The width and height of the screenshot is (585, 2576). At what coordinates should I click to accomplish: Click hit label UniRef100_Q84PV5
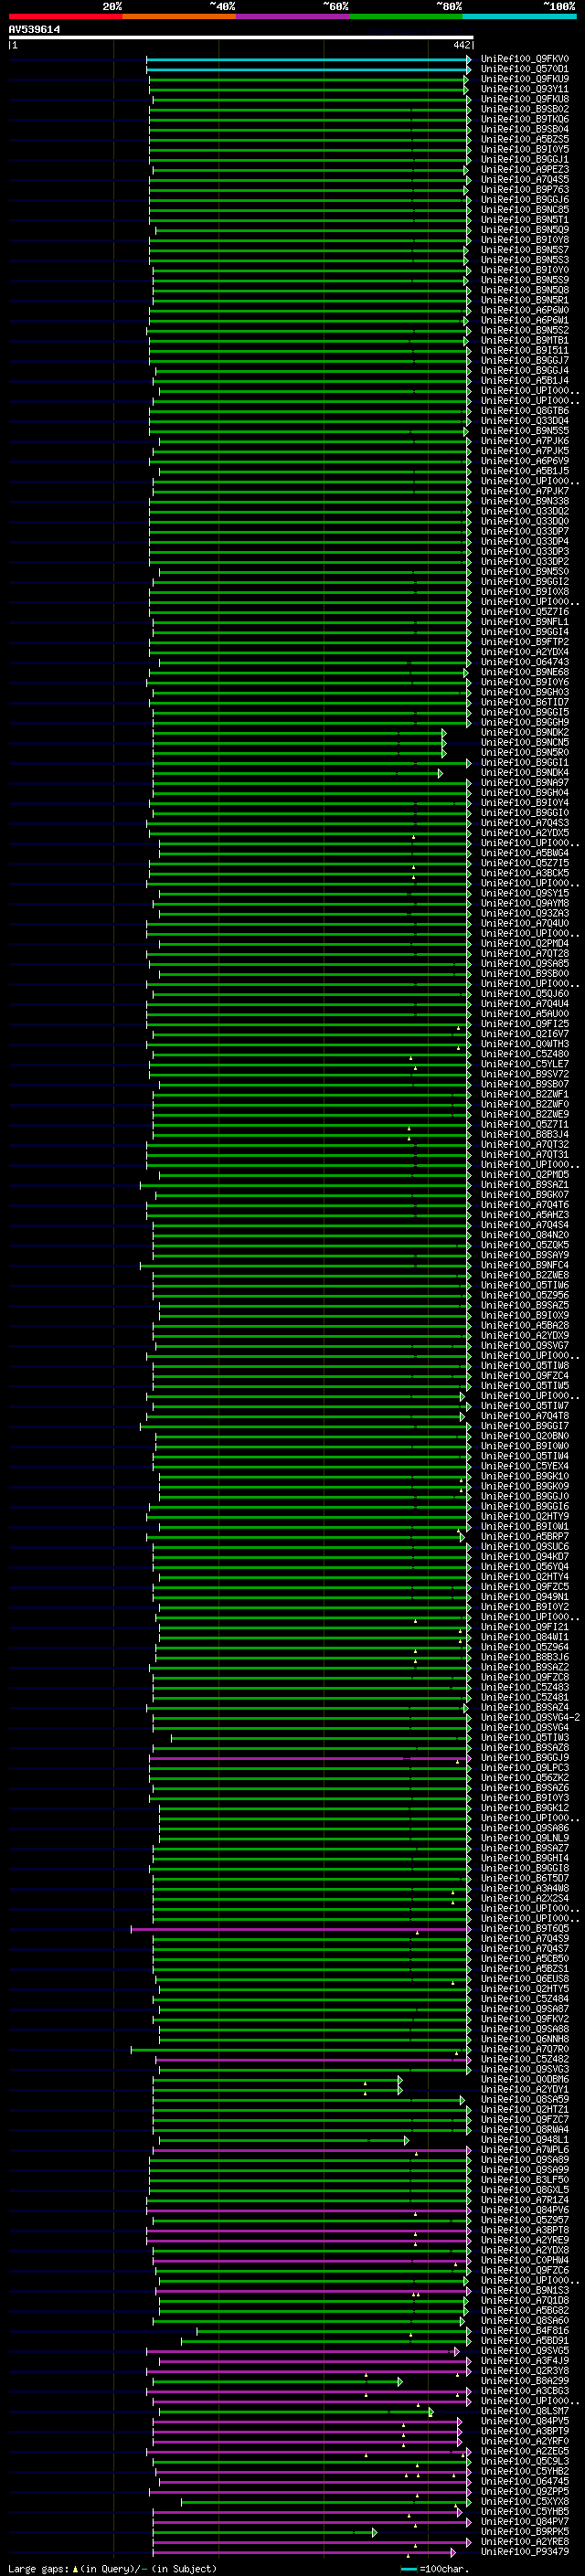[525, 2421]
